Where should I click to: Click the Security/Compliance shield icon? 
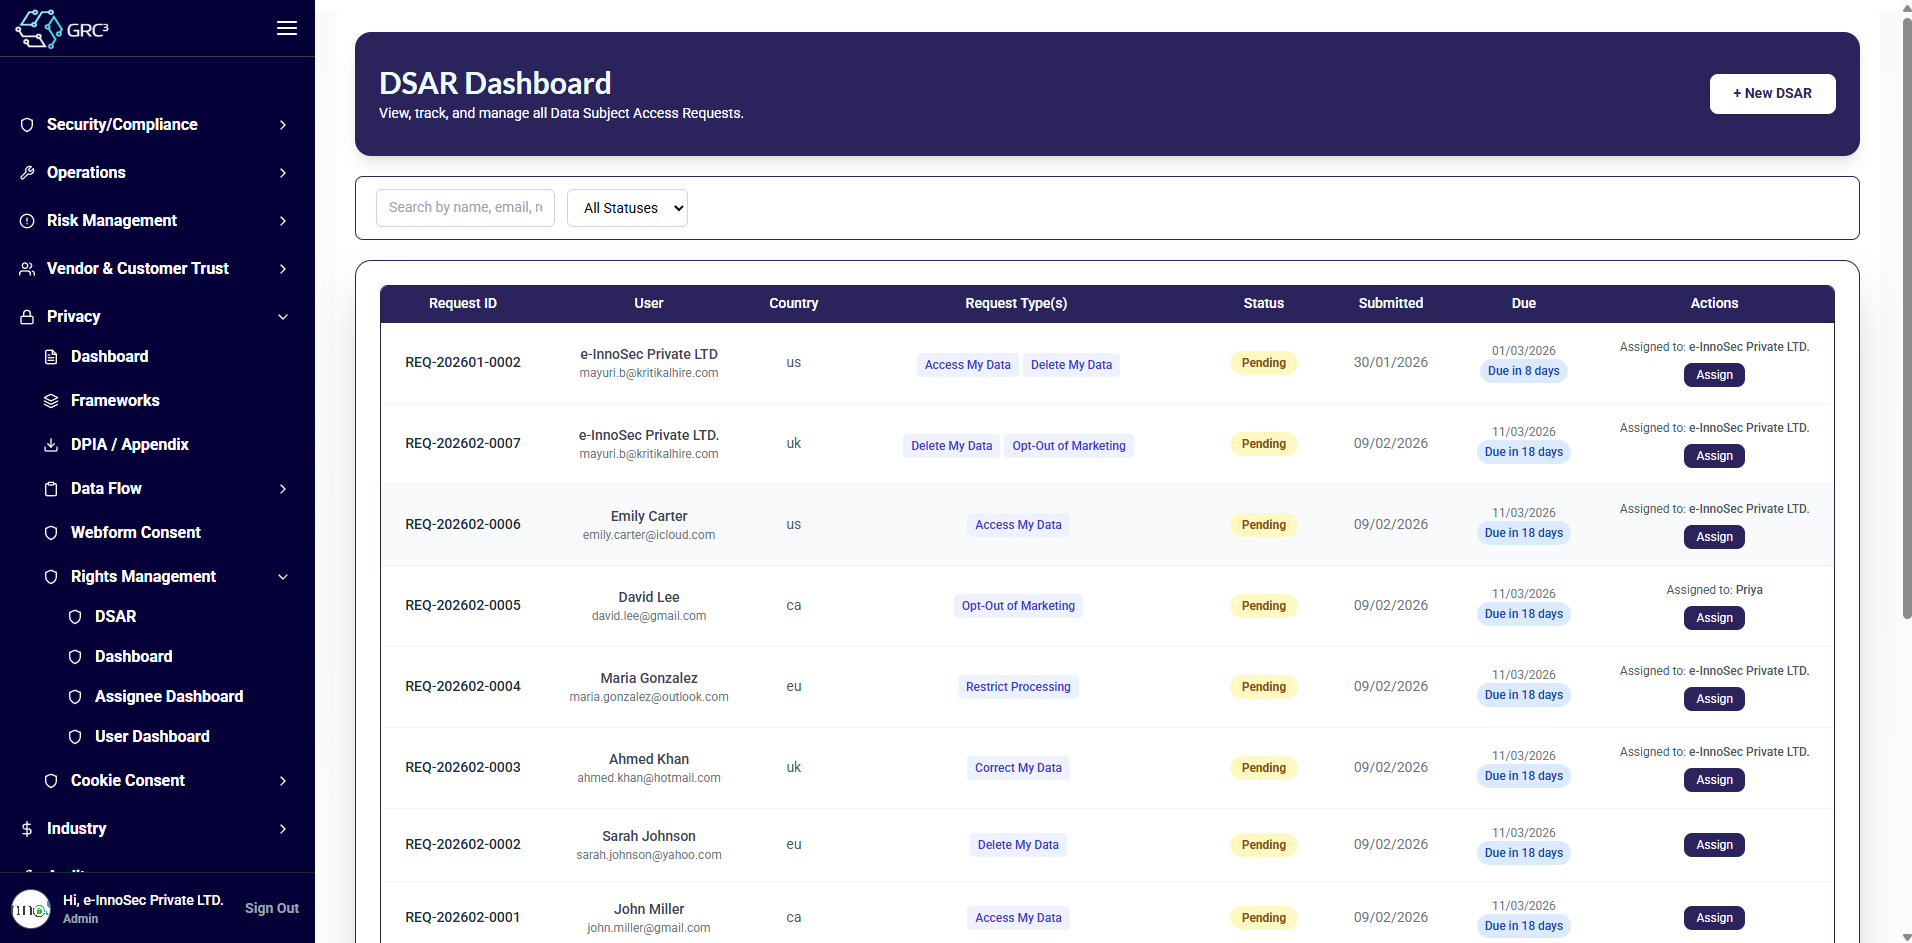27,125
